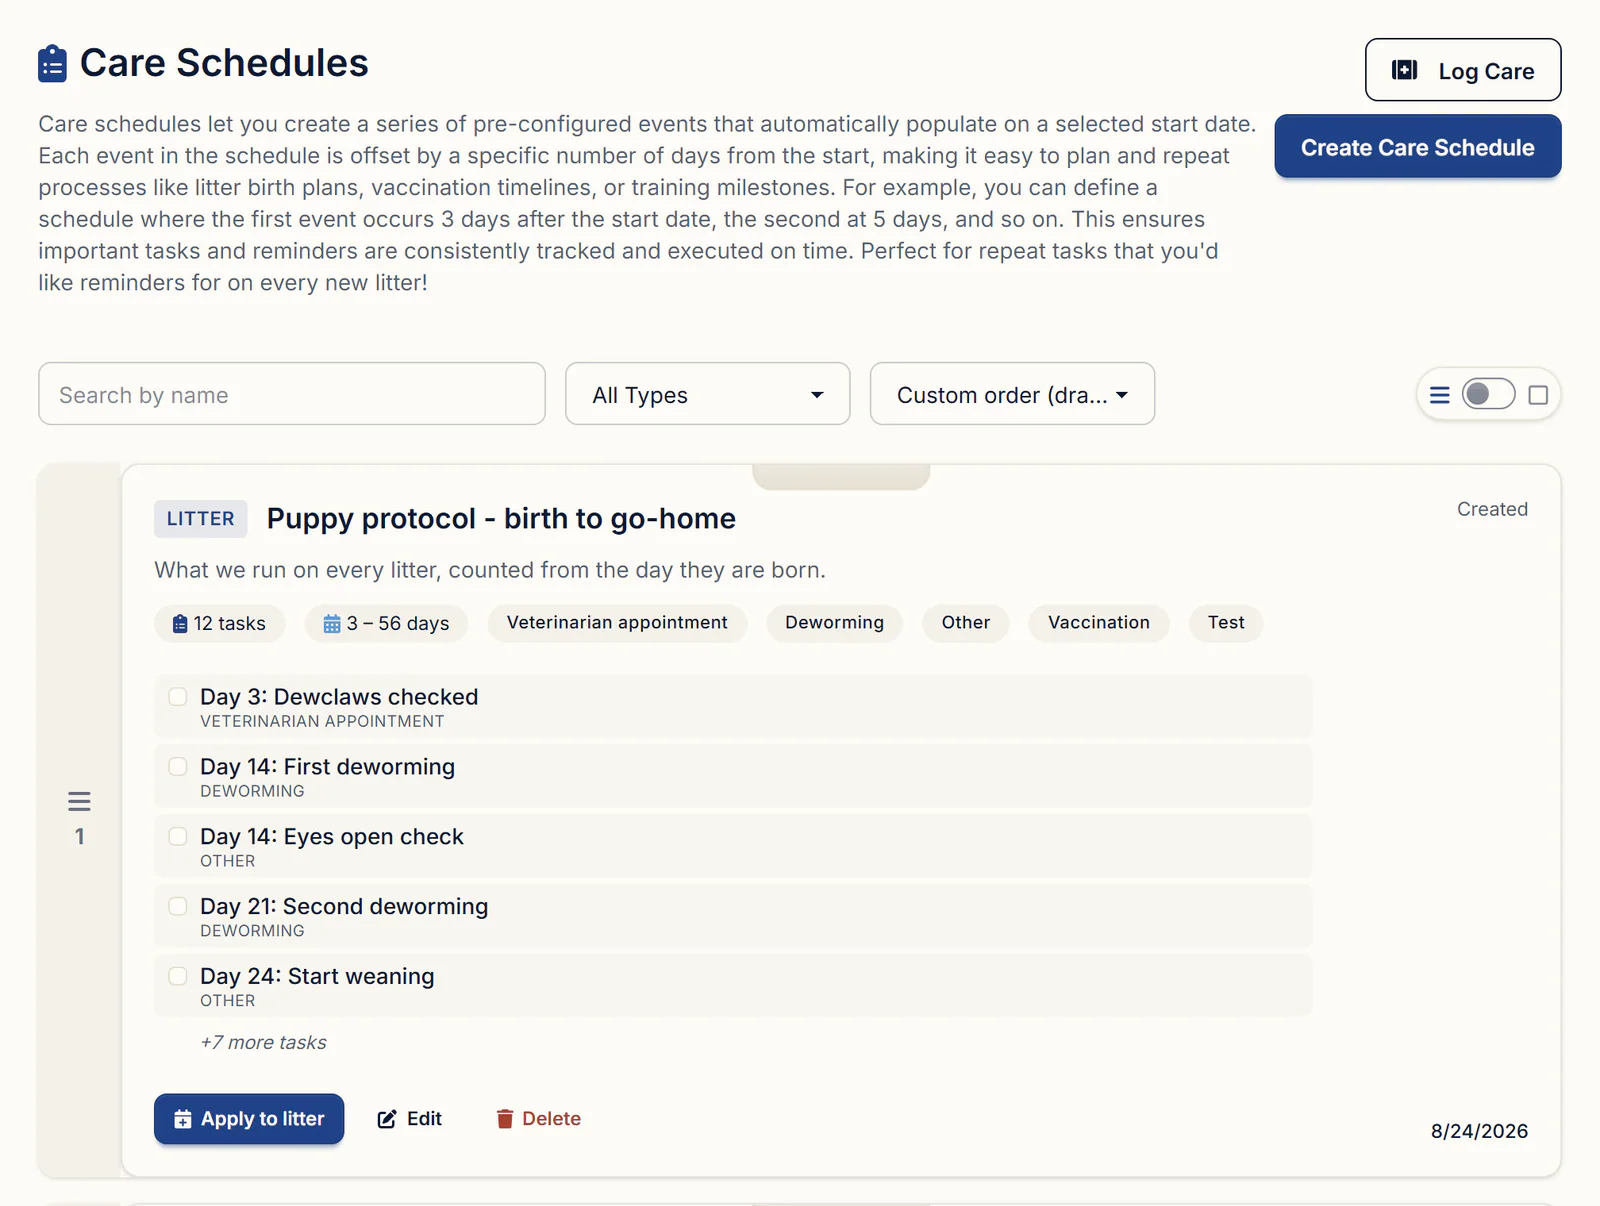Click the Day 24: Start weaning label
The height and width of the screenshot is (1206, 1600).
[317, 976]
